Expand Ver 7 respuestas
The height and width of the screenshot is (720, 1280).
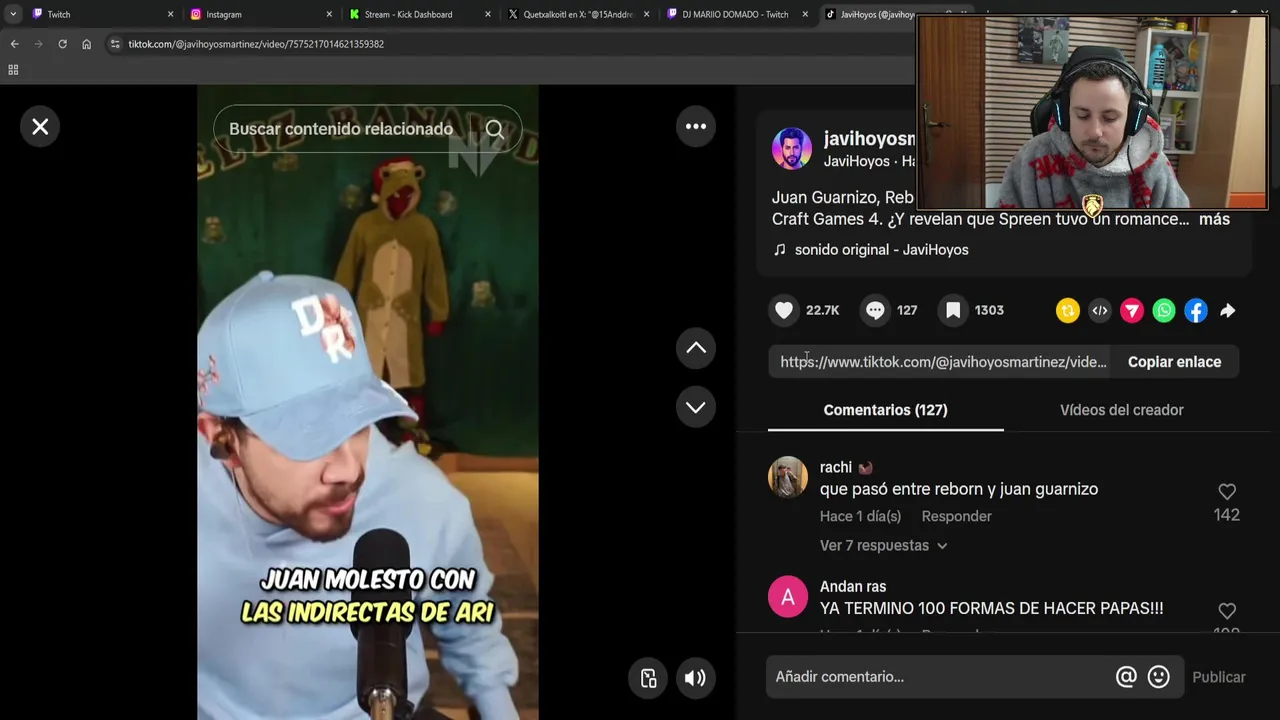tap(883, 545)
